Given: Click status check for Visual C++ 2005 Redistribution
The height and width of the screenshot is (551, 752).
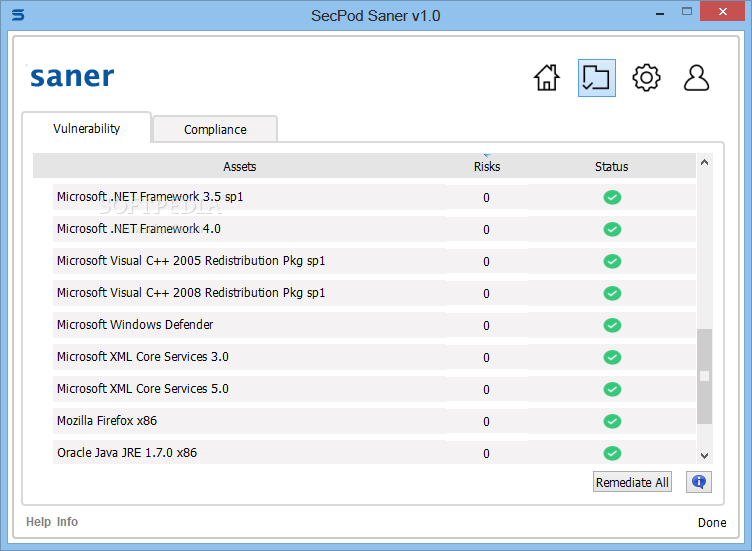Looking at the screenshot, I should pos(612,261).
